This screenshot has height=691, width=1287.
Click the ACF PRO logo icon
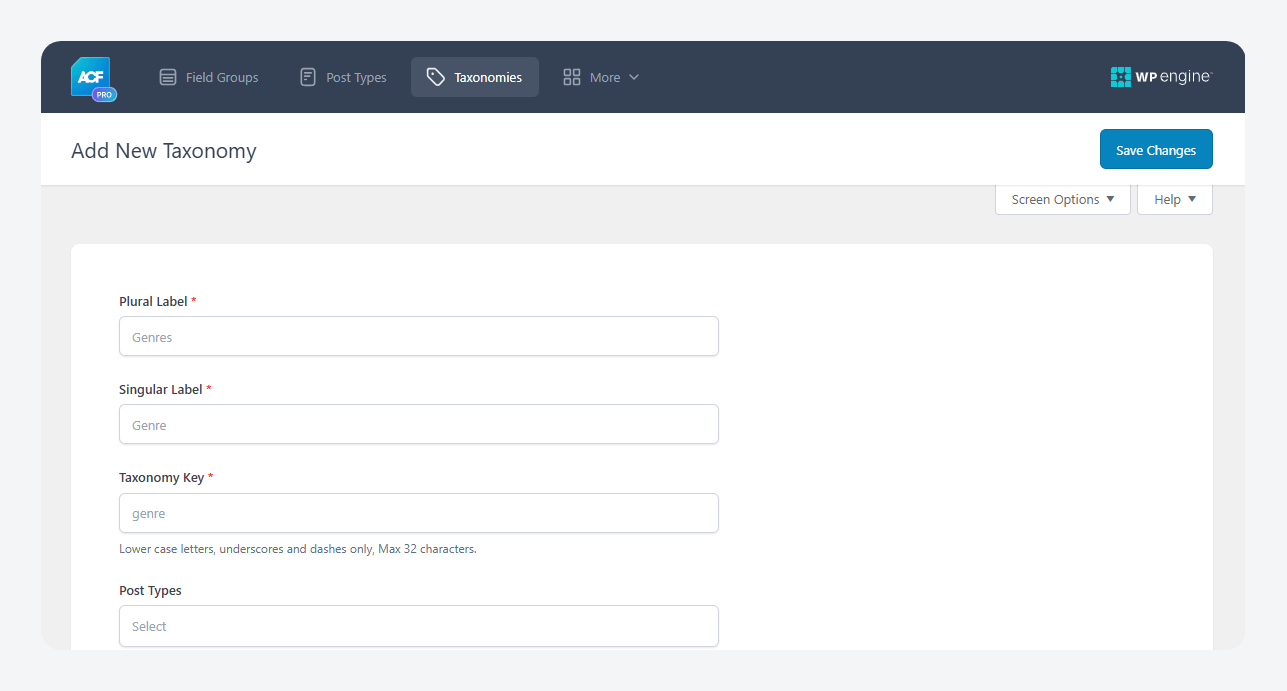(x=94, y=79)
